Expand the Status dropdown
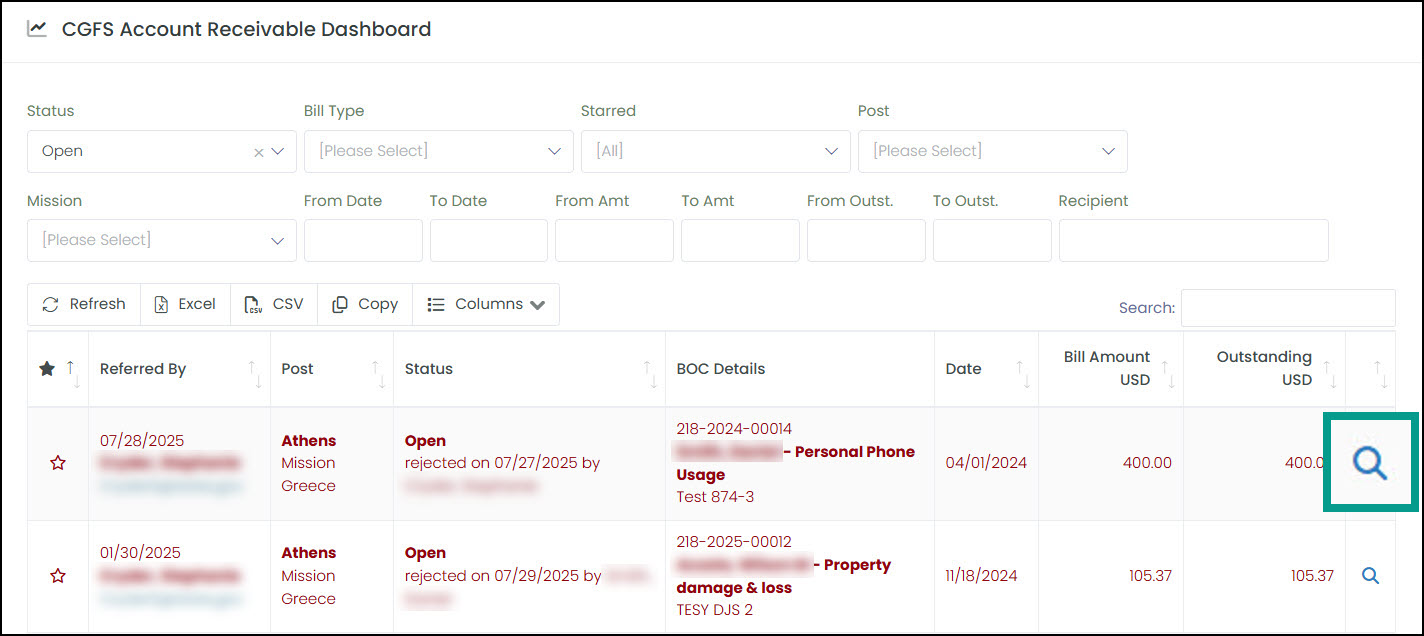1424x636 pixels. click(x=278, y=152)
